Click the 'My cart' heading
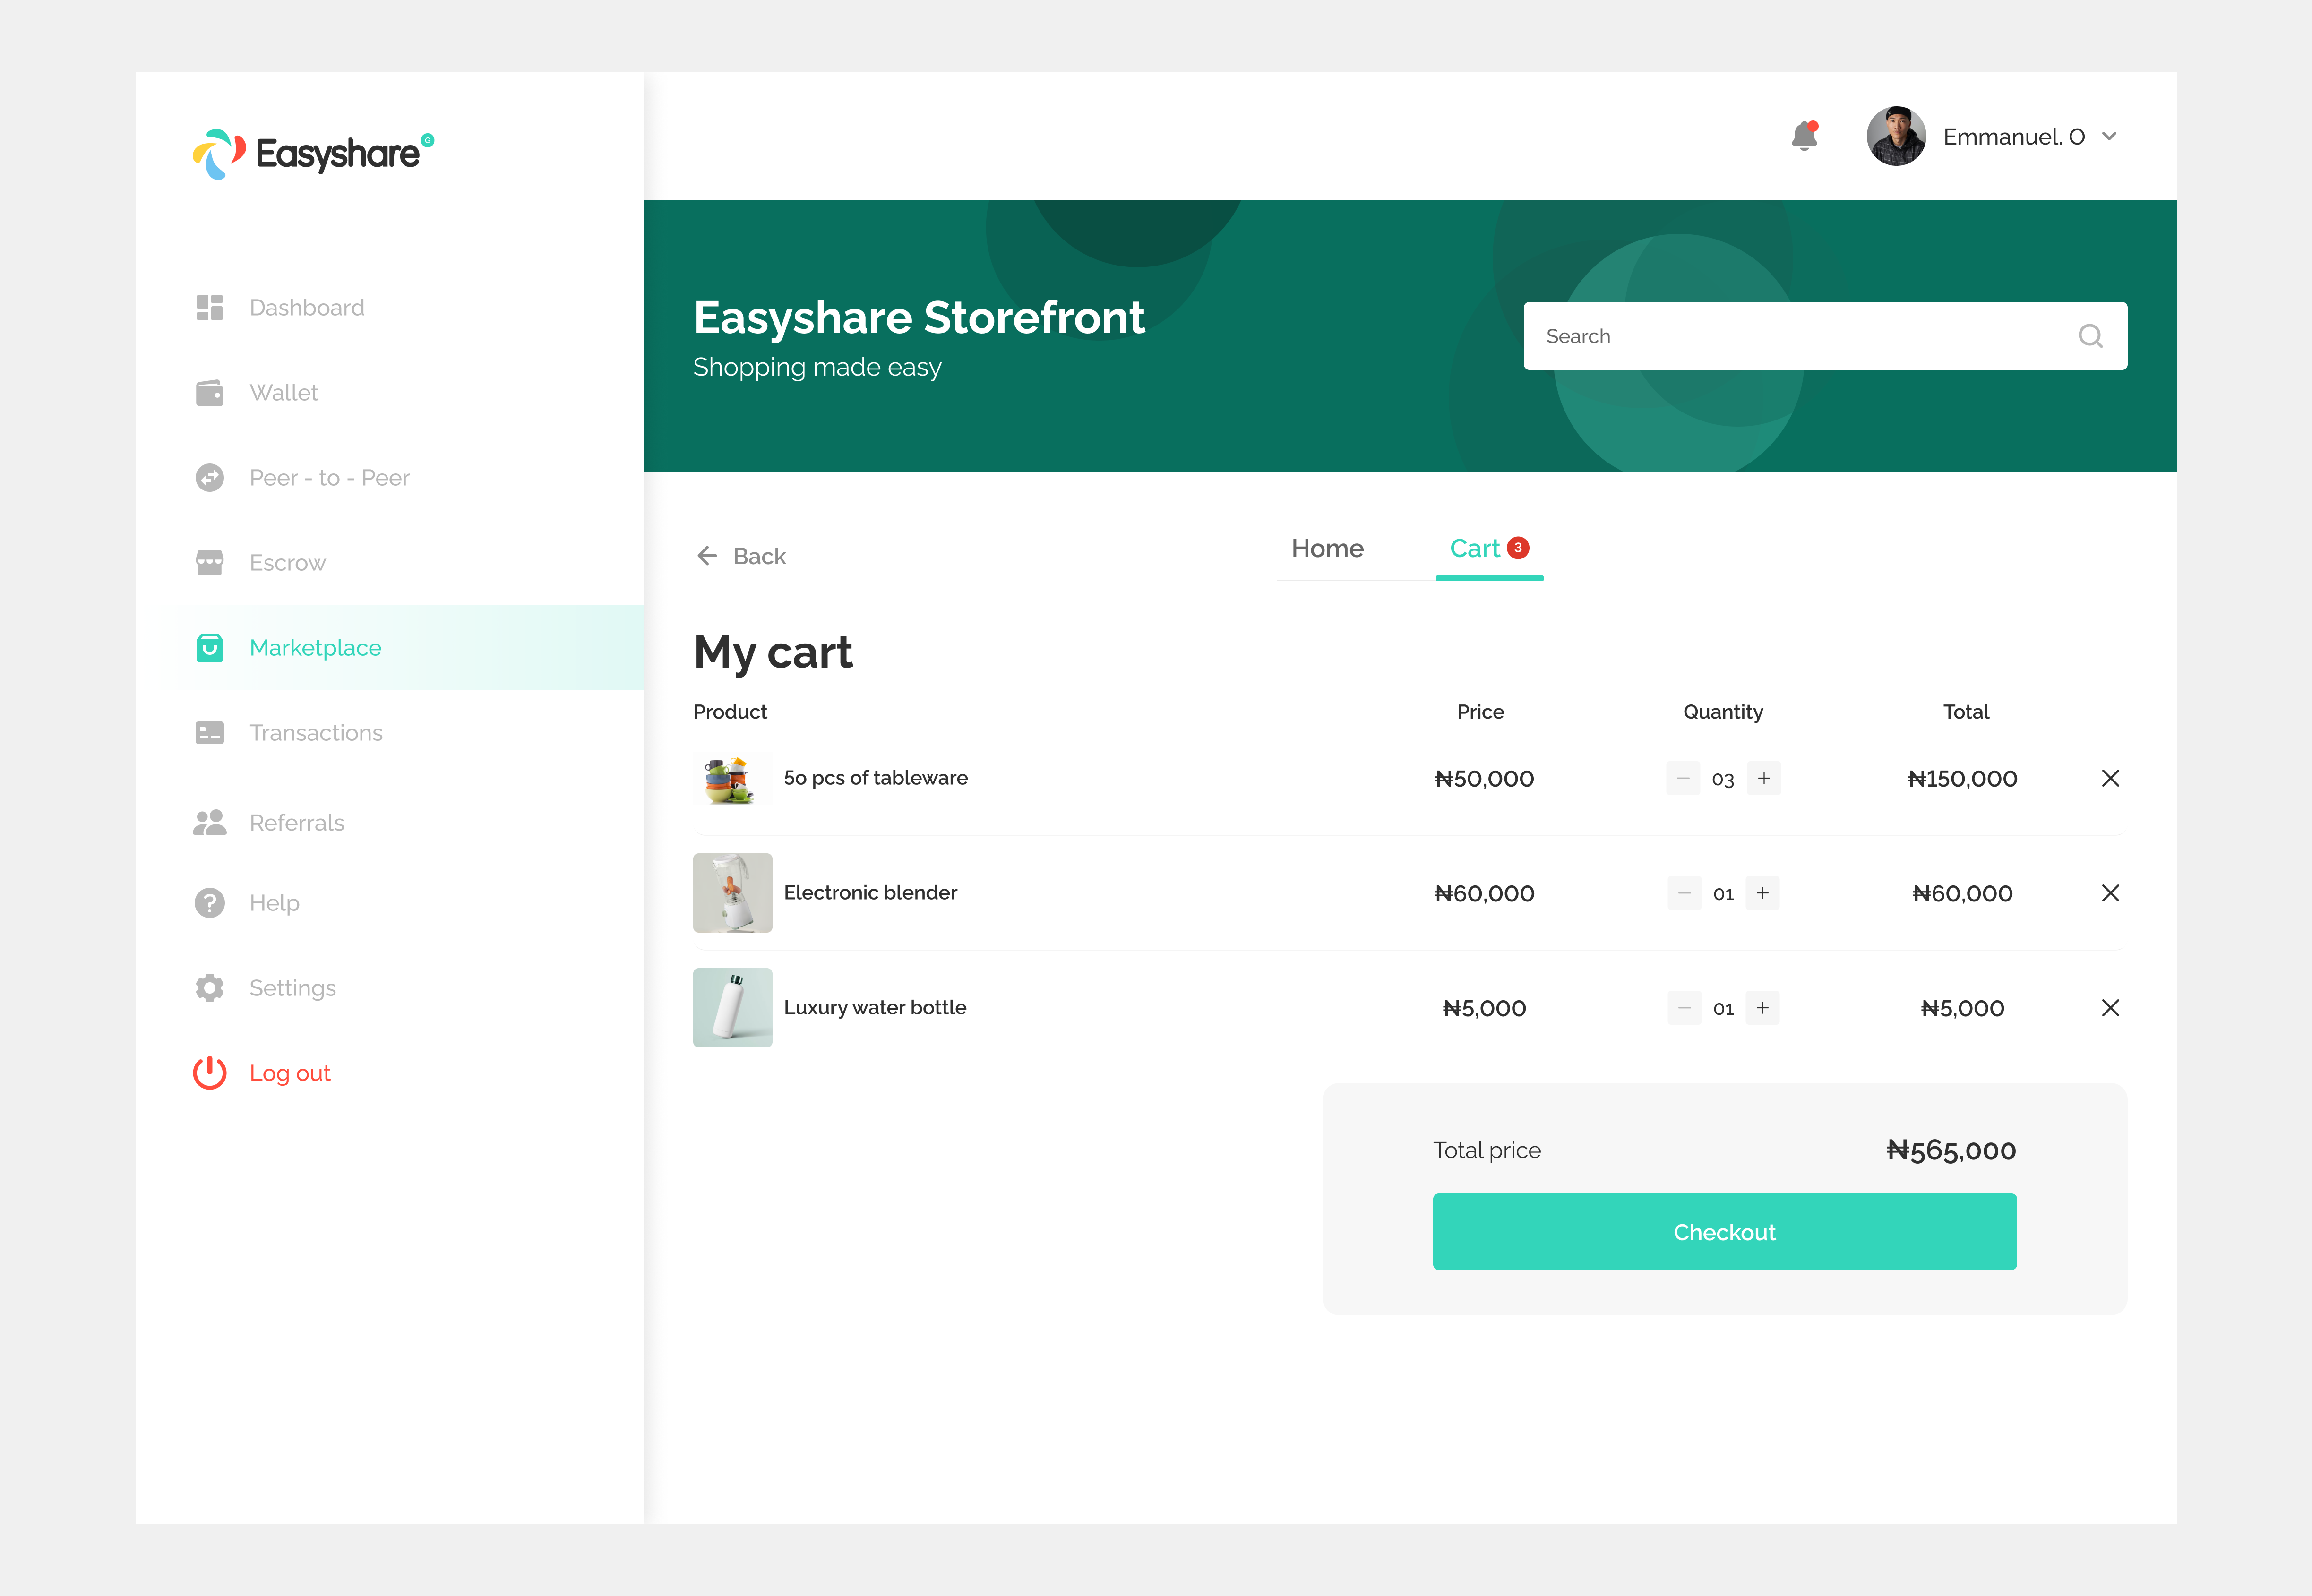This screenshot has width=2312, height=1596. (x=773, y=653)
